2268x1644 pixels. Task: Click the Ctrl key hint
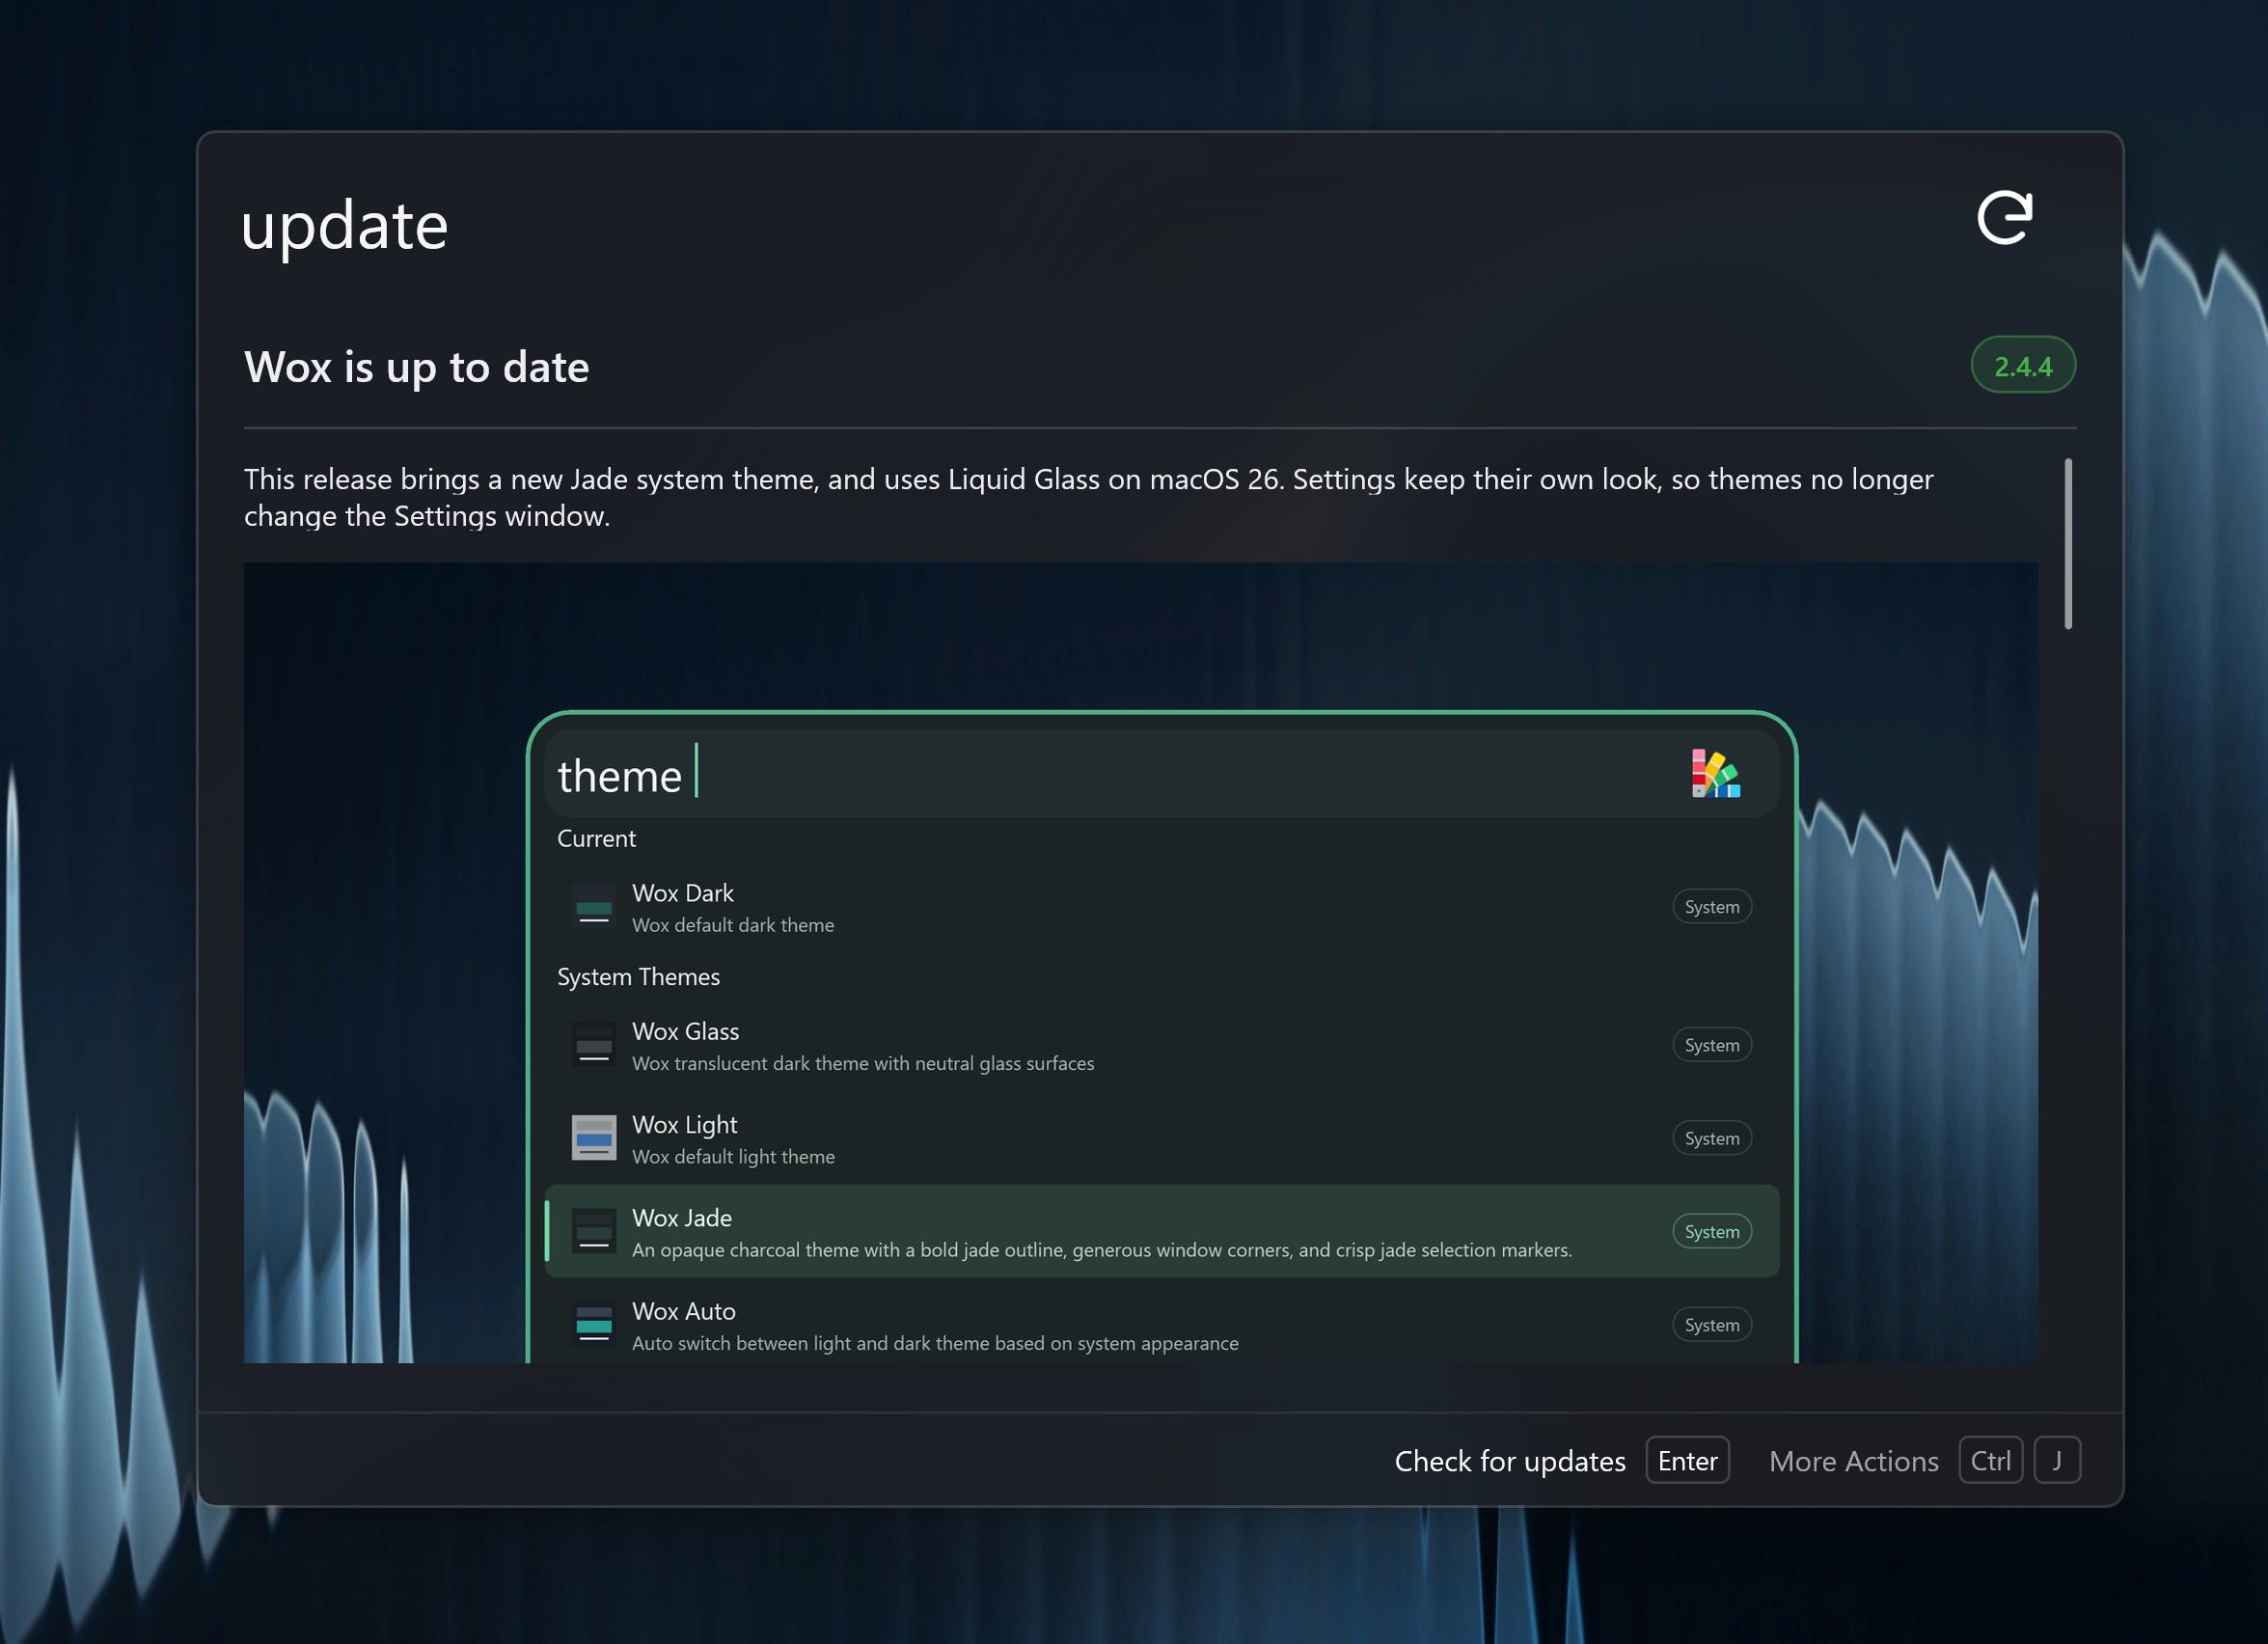[x=1991, y=1461]
